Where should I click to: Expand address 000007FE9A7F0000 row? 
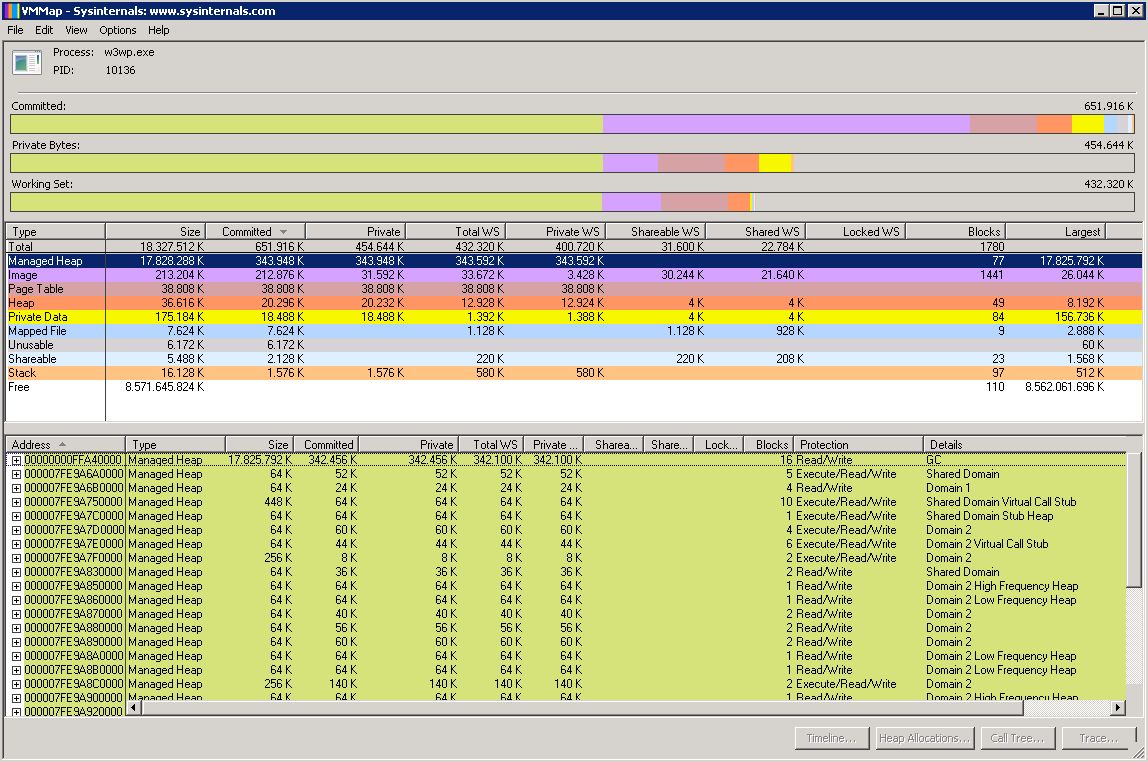tap(16, 558)
